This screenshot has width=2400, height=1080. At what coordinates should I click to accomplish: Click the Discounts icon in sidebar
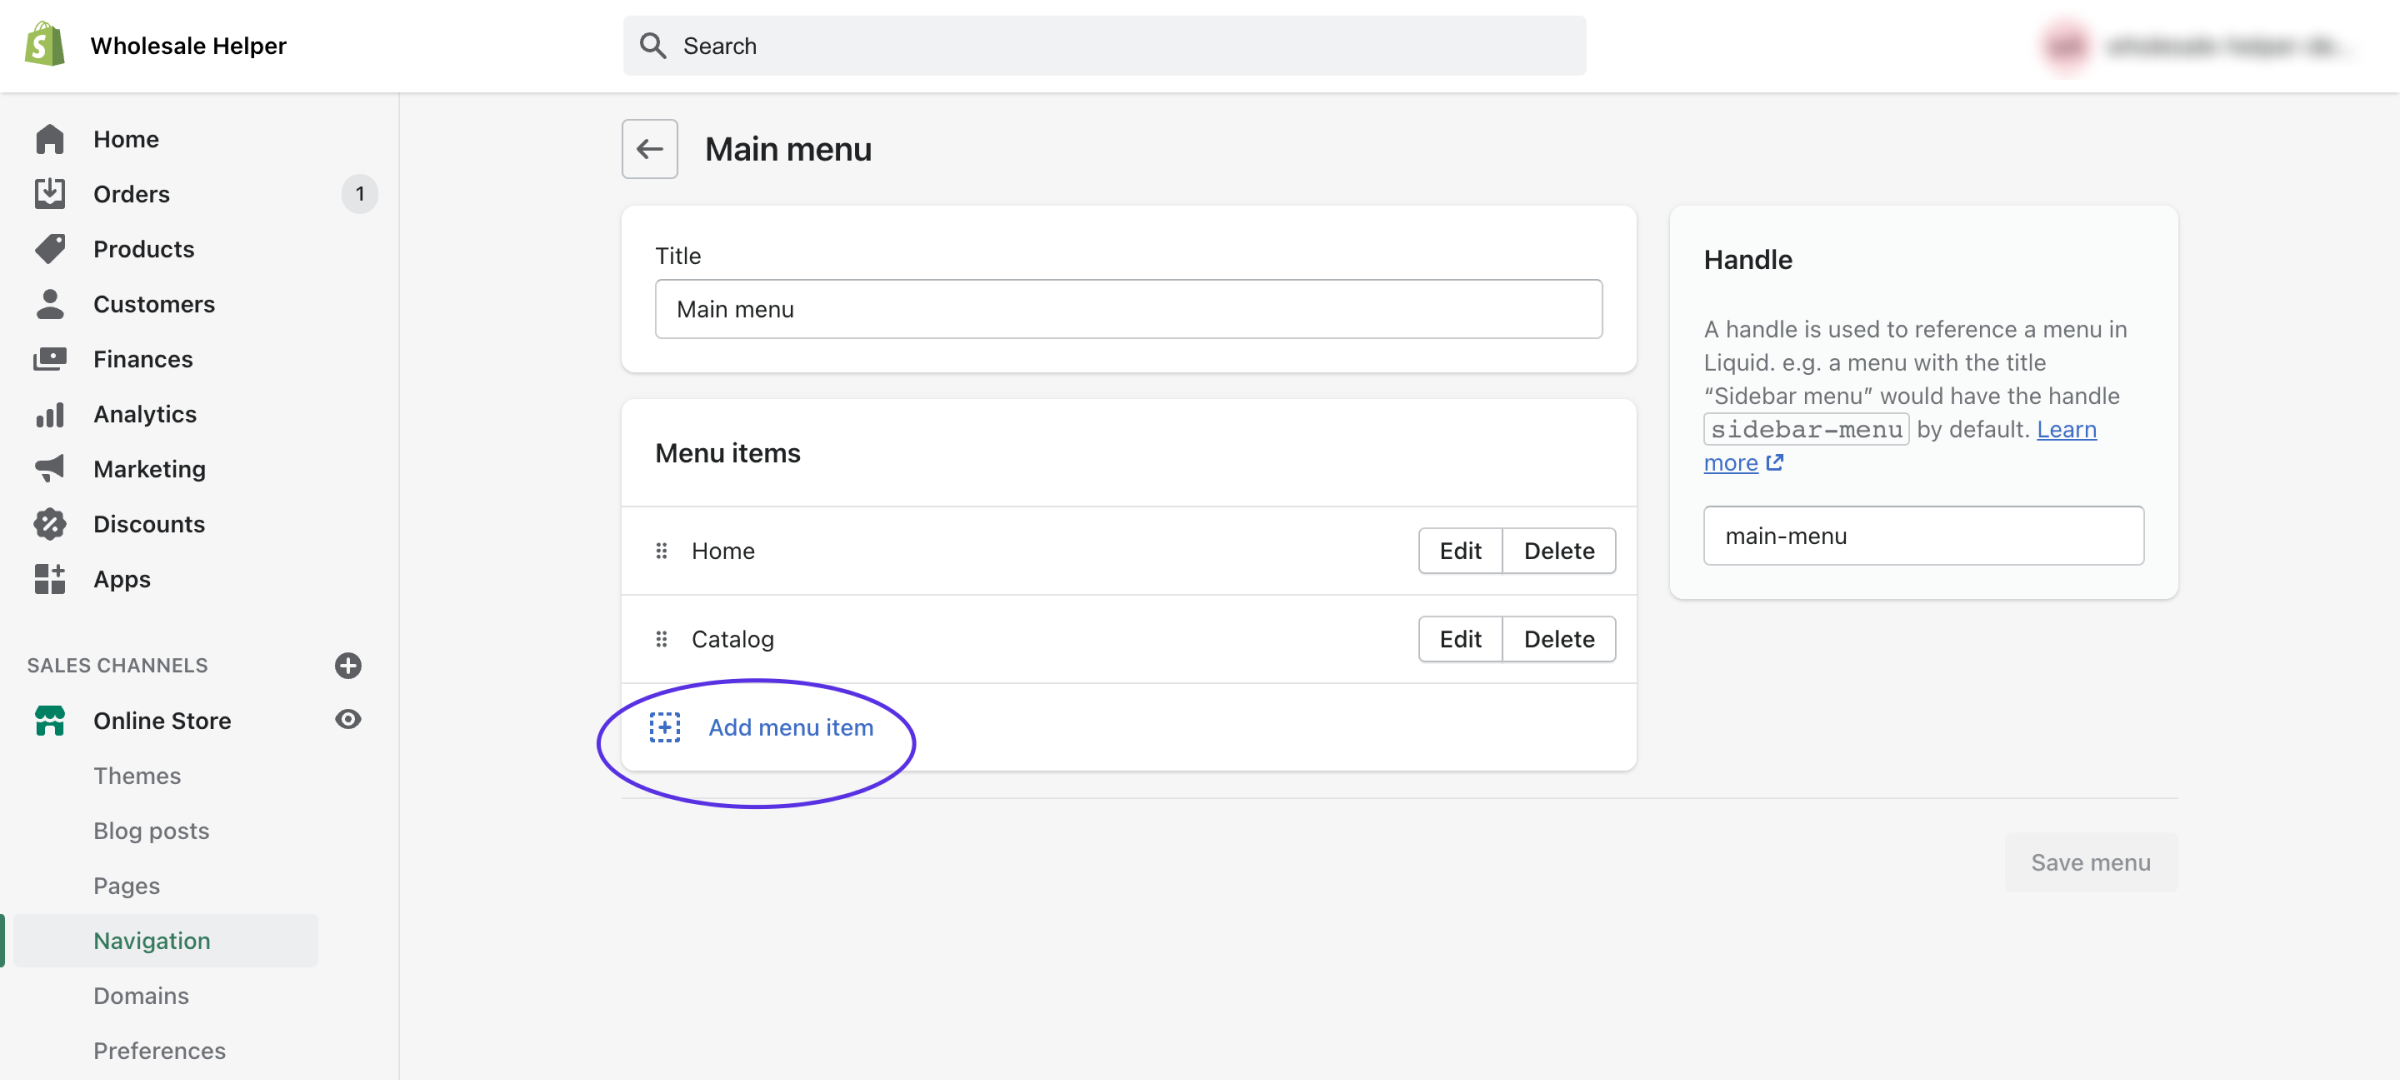click(50, 523)
